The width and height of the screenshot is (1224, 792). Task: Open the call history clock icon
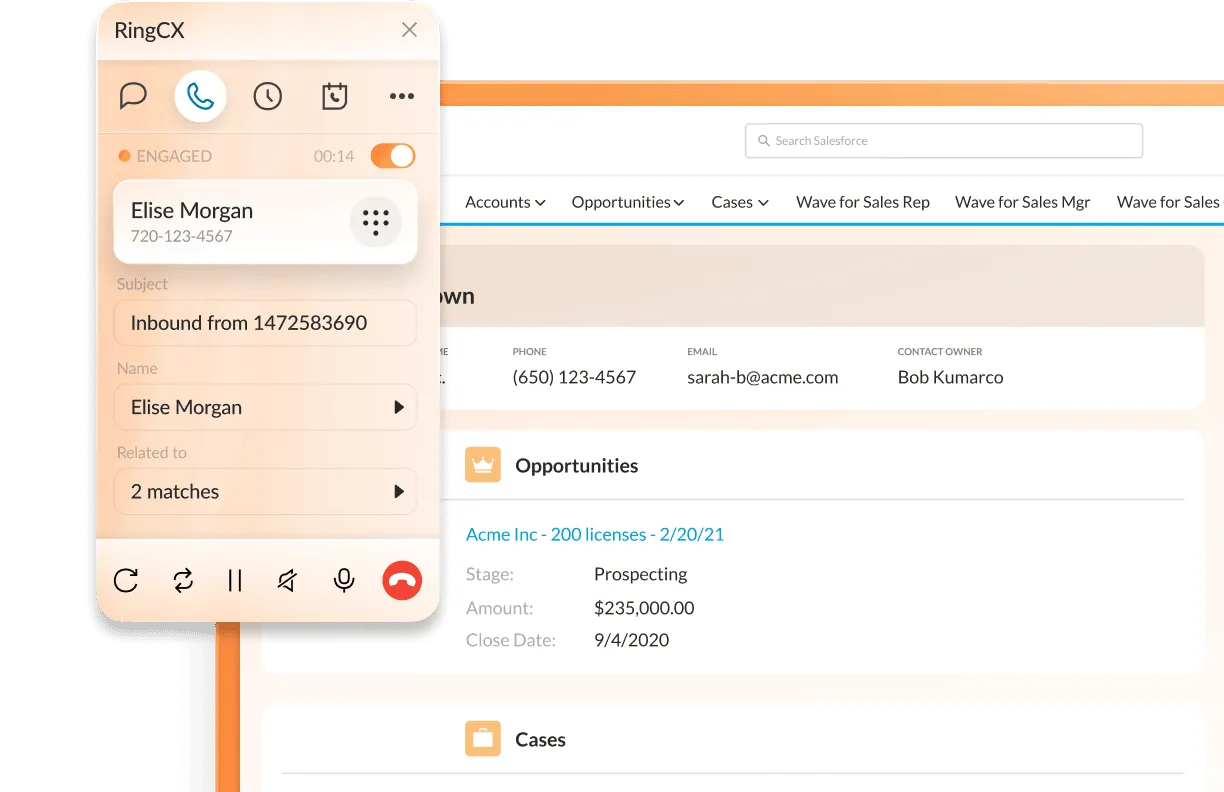pyautogui.click(x=267, y=95)
